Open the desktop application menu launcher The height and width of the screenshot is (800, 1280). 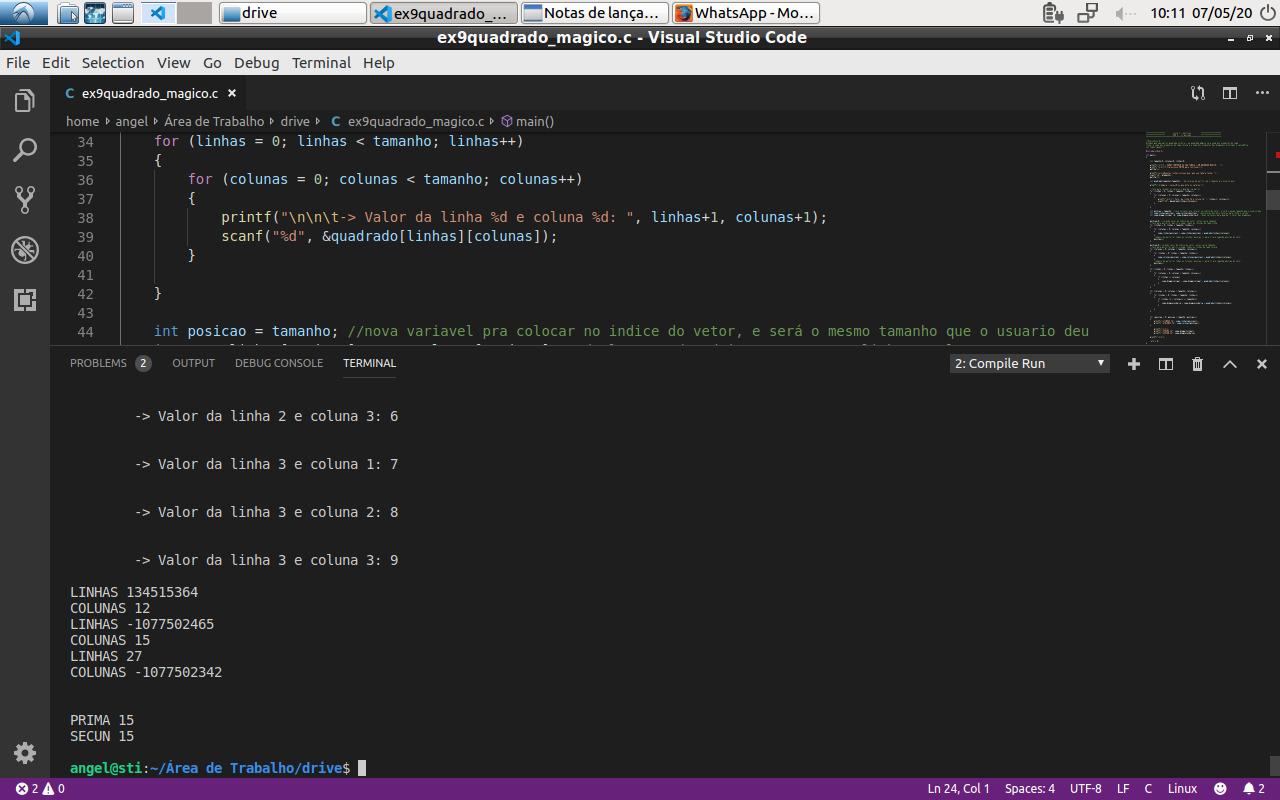(x=23, y=13)
